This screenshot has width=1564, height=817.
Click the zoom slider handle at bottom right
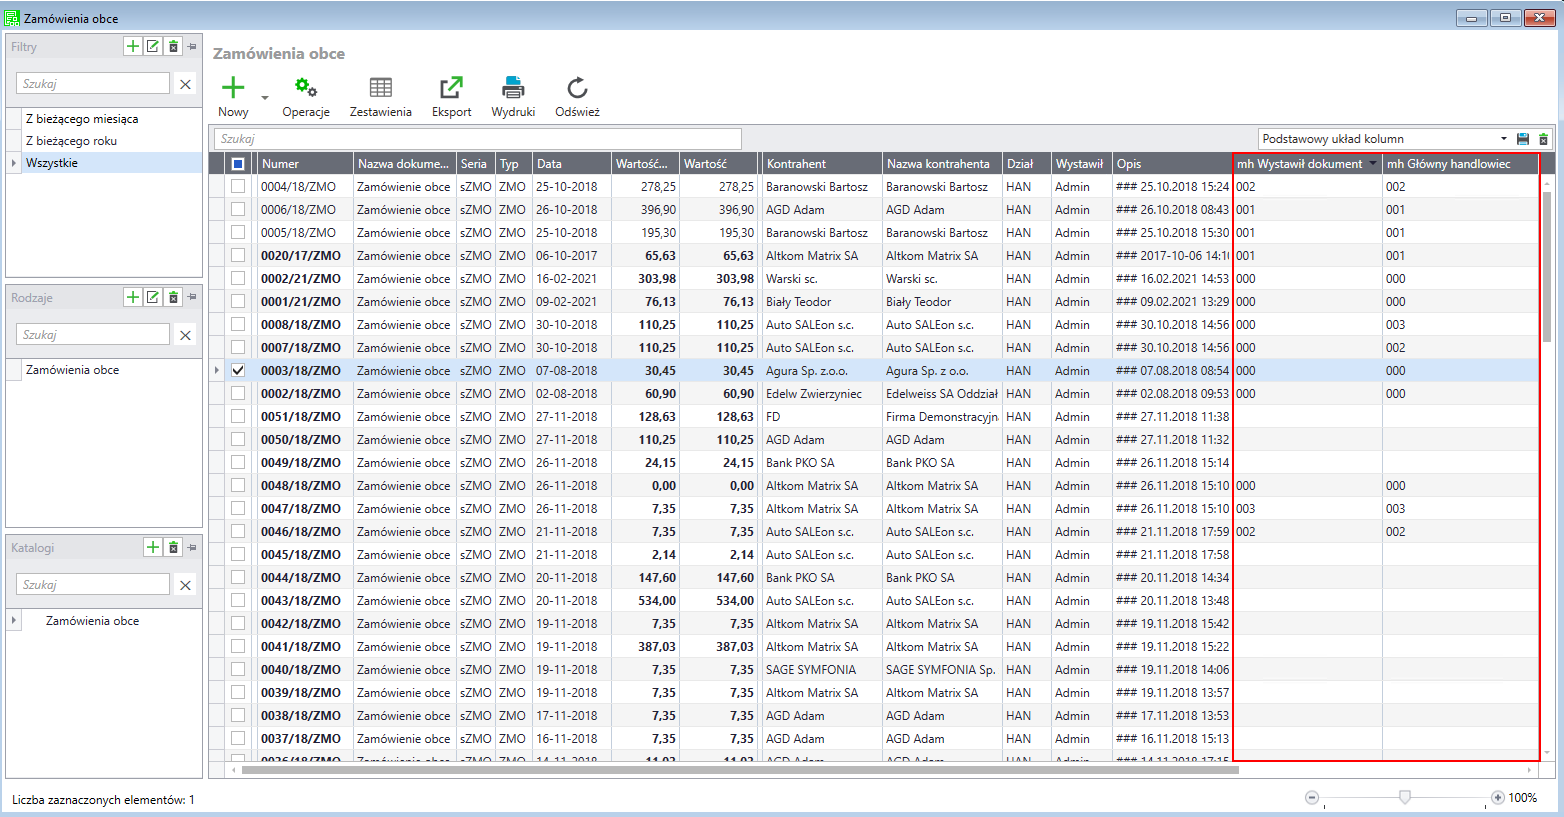tap(1405, 797)
